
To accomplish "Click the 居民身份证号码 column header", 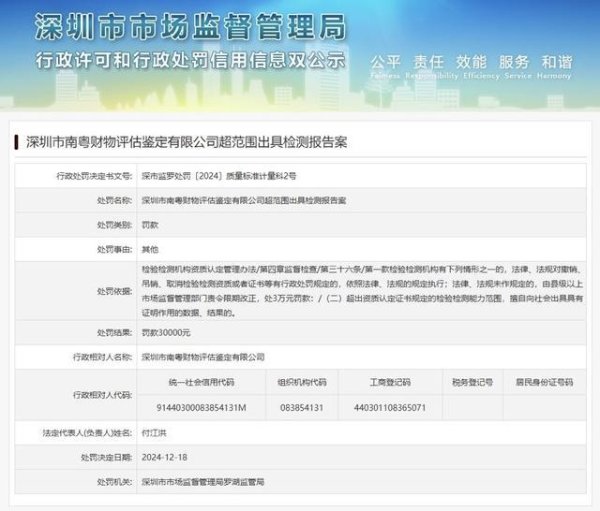I will pos(544,382).
